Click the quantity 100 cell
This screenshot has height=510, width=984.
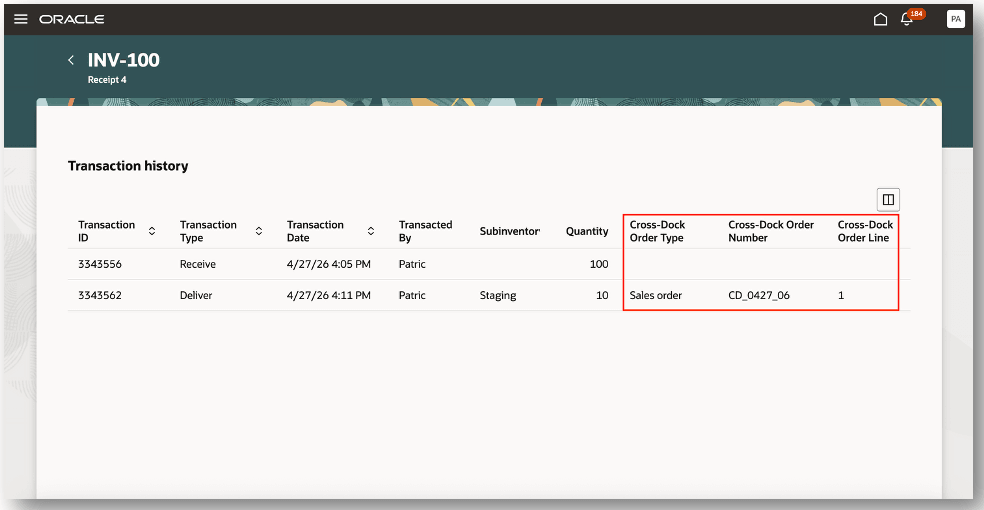pos(599,264)
